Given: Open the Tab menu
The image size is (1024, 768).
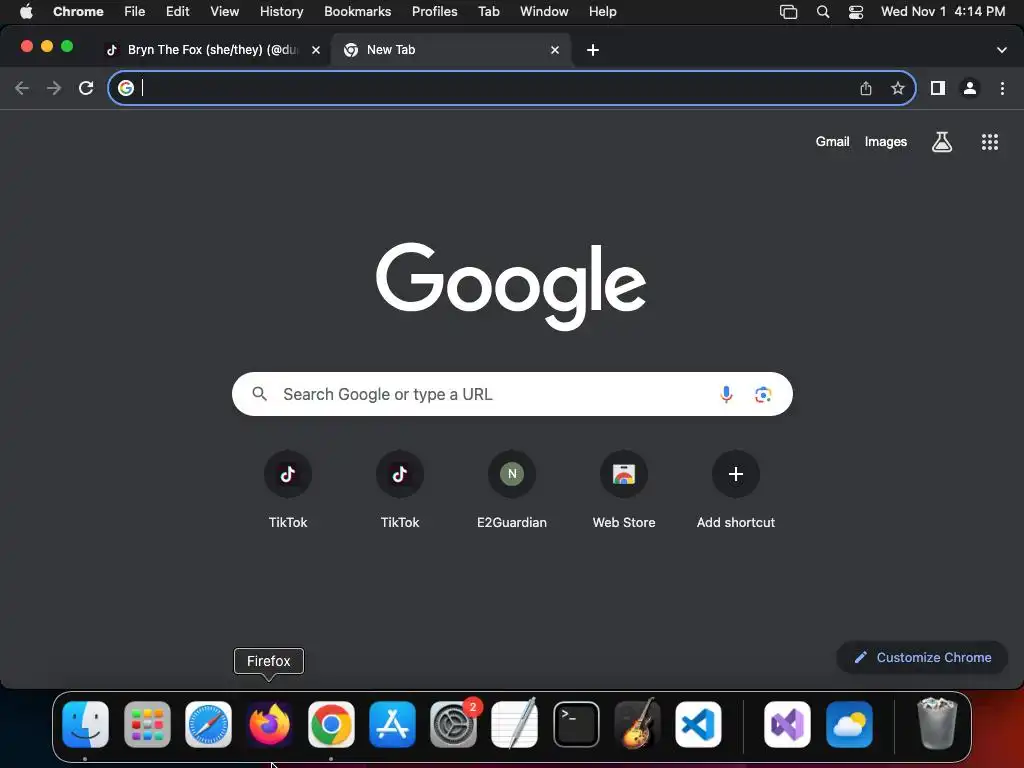Looking at the screenshot, I should (488, 12).
